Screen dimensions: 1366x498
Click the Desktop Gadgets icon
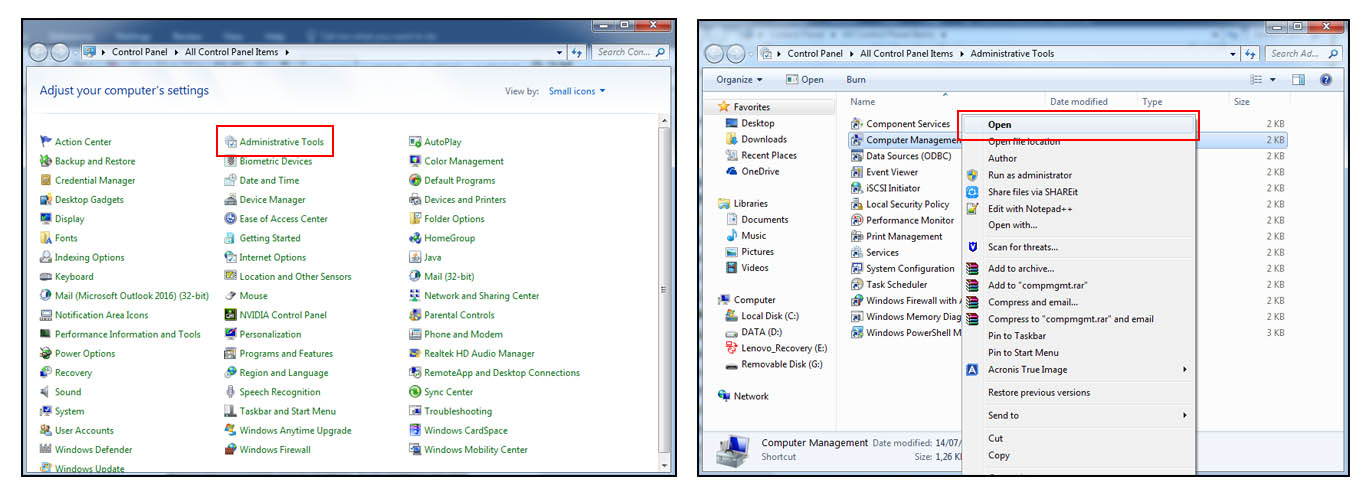(46, 200)
